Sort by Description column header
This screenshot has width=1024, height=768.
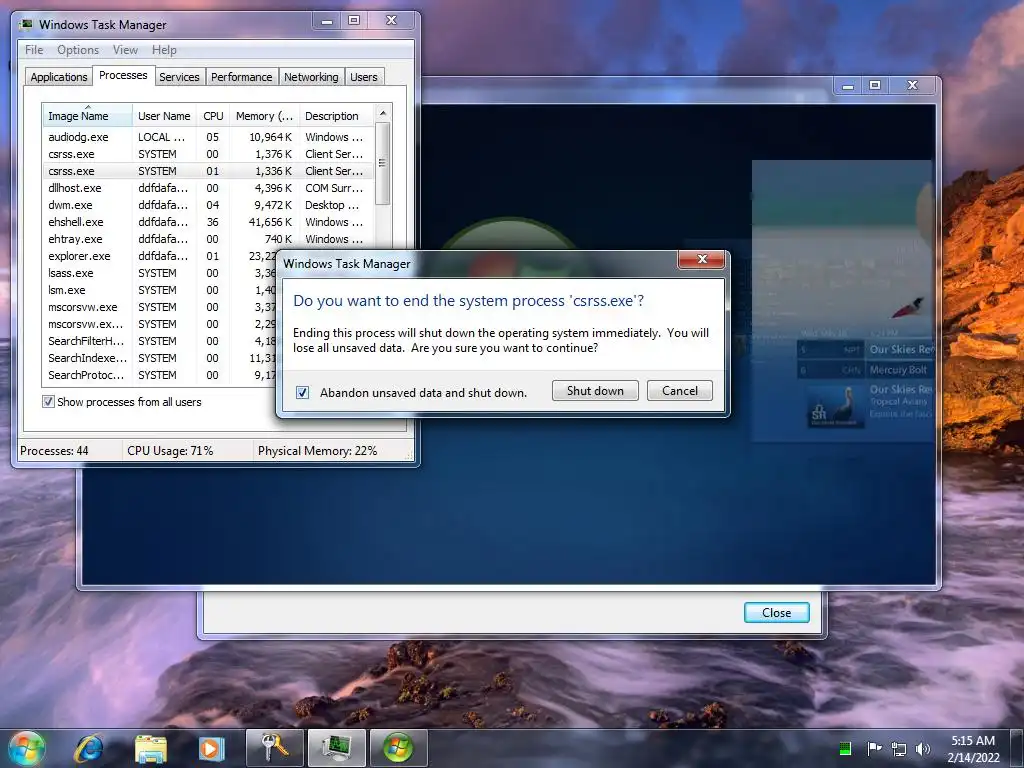[336, 116]
